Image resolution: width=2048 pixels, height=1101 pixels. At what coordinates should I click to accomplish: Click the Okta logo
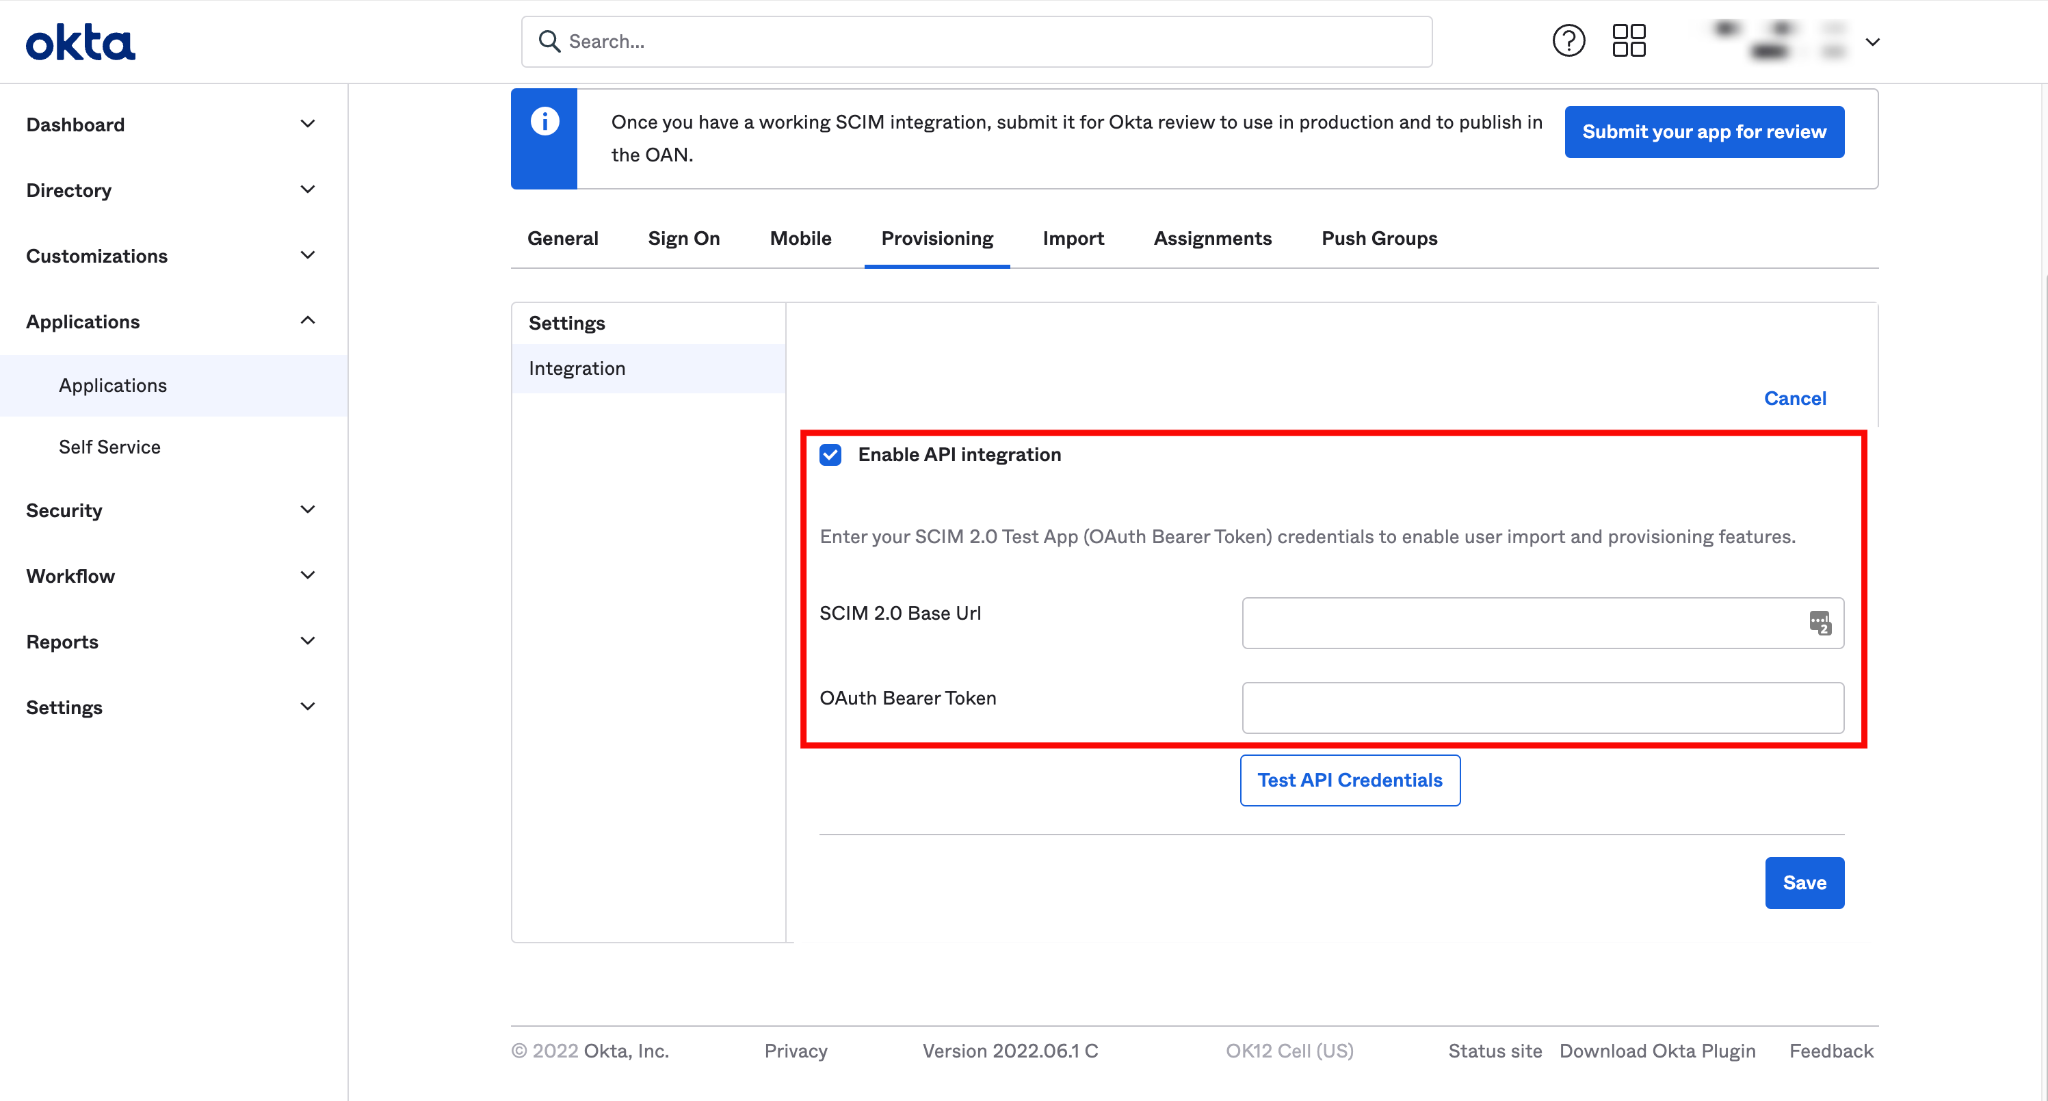(80, 42)
